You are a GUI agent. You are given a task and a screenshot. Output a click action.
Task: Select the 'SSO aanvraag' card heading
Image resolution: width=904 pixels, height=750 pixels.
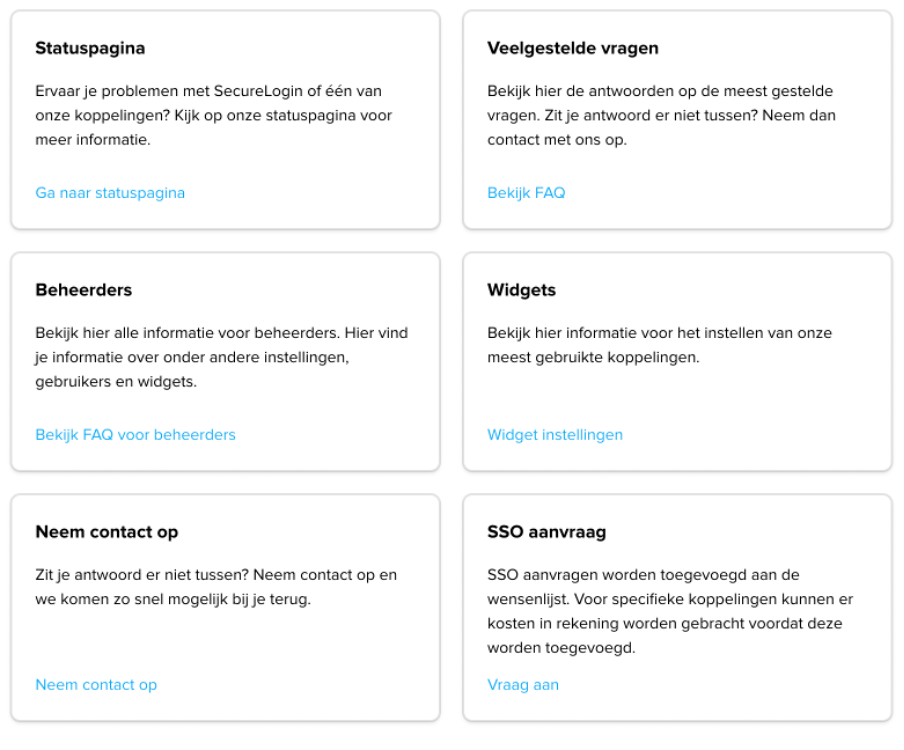(547, 532)
